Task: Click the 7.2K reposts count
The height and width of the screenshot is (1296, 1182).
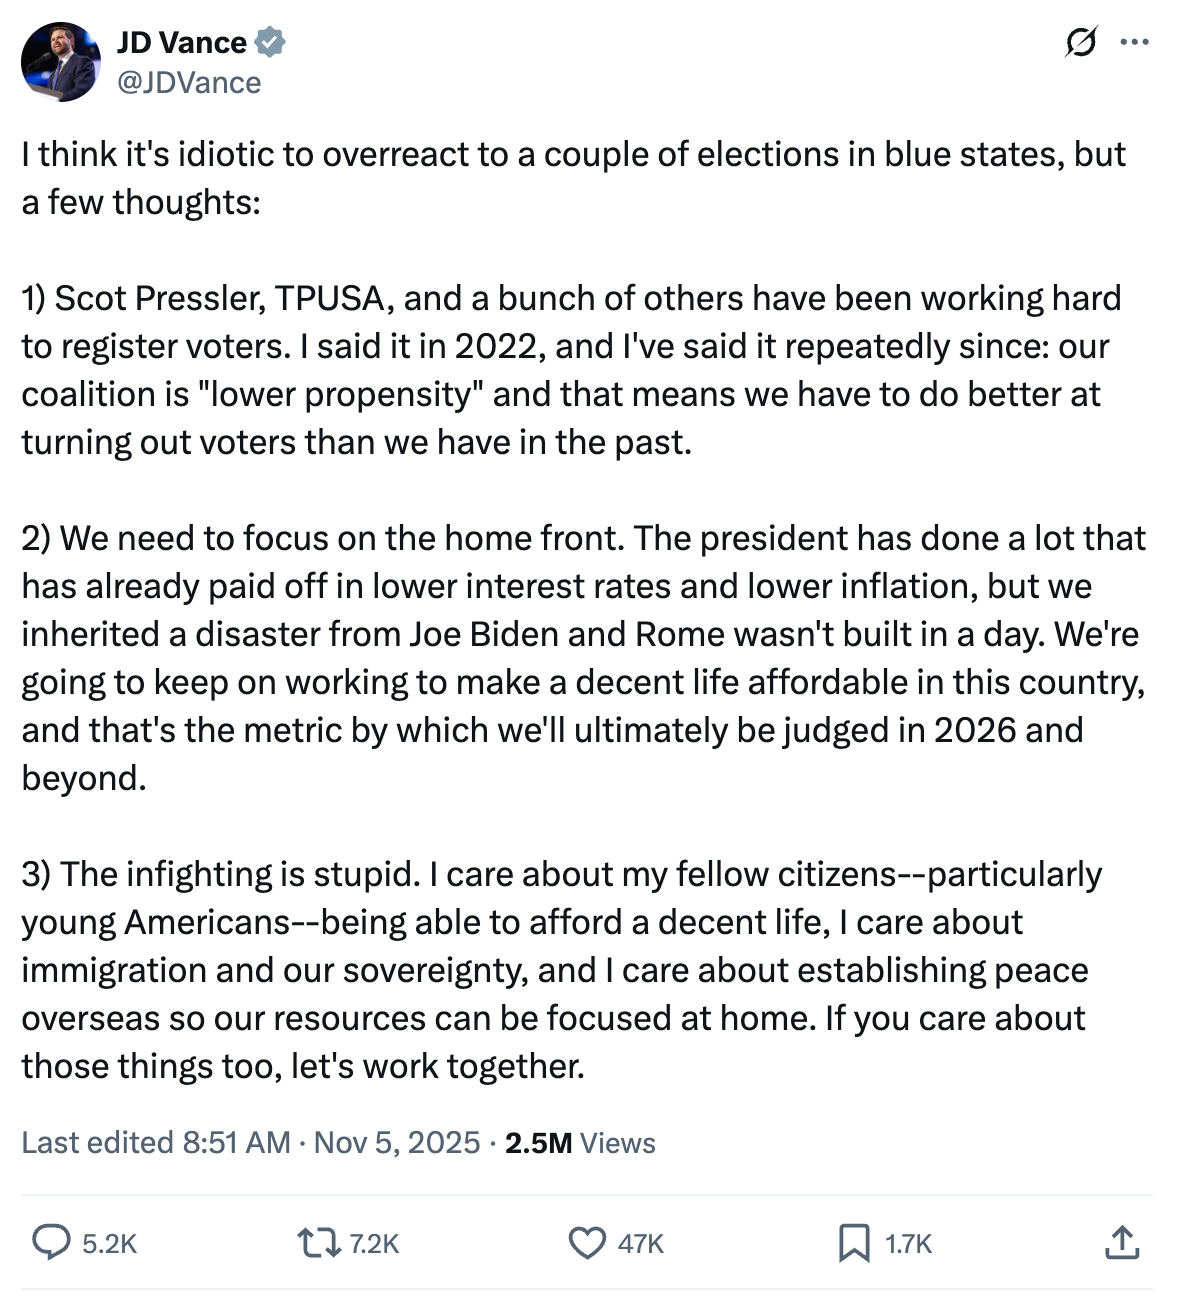Action: click(x=374, y=1243)
